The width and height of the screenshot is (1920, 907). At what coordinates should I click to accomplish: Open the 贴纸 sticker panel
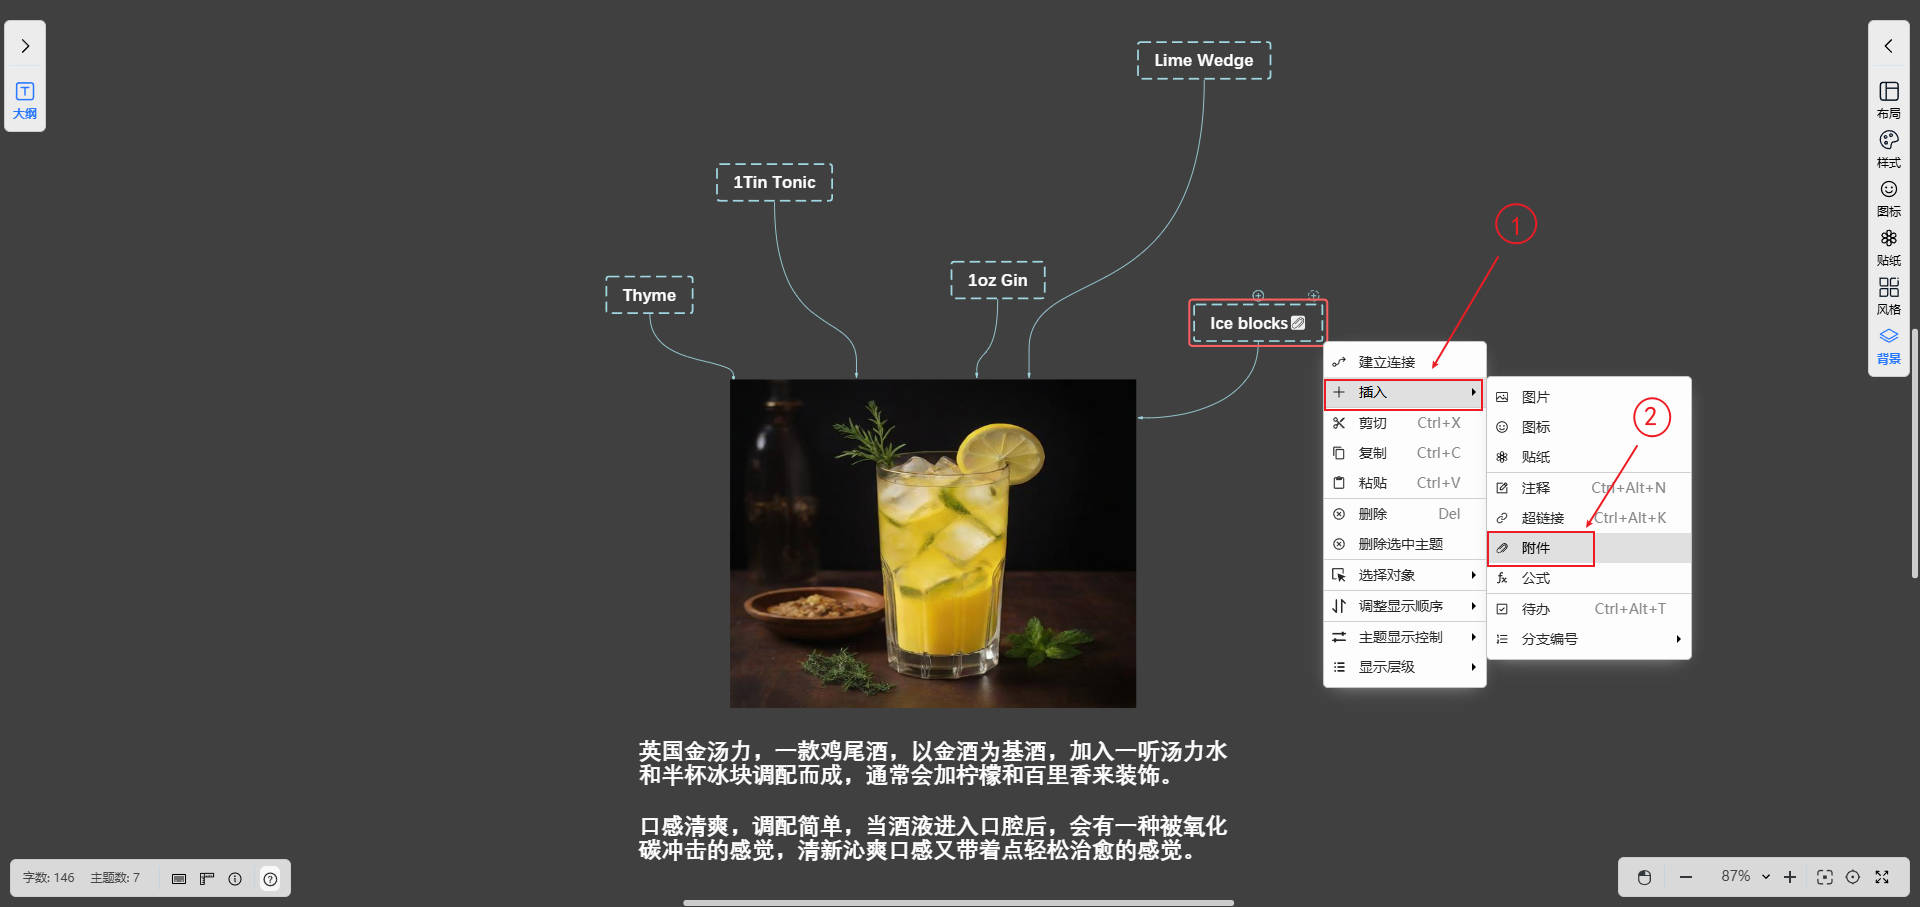click(x=1888, y=246)
